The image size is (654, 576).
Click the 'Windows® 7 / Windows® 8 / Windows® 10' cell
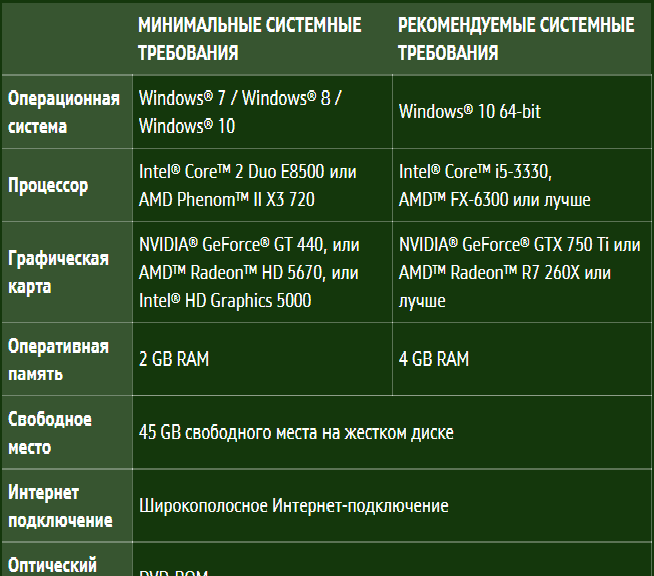click(x=262, y=112)
